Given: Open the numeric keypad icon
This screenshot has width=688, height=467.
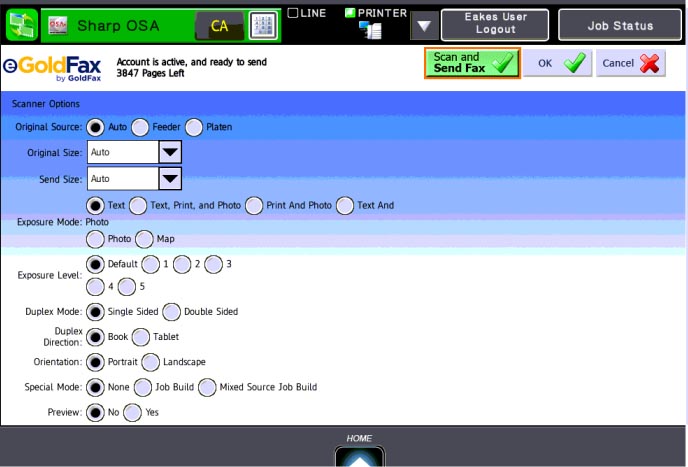Looking at the screenshot, I should [263, 25].
